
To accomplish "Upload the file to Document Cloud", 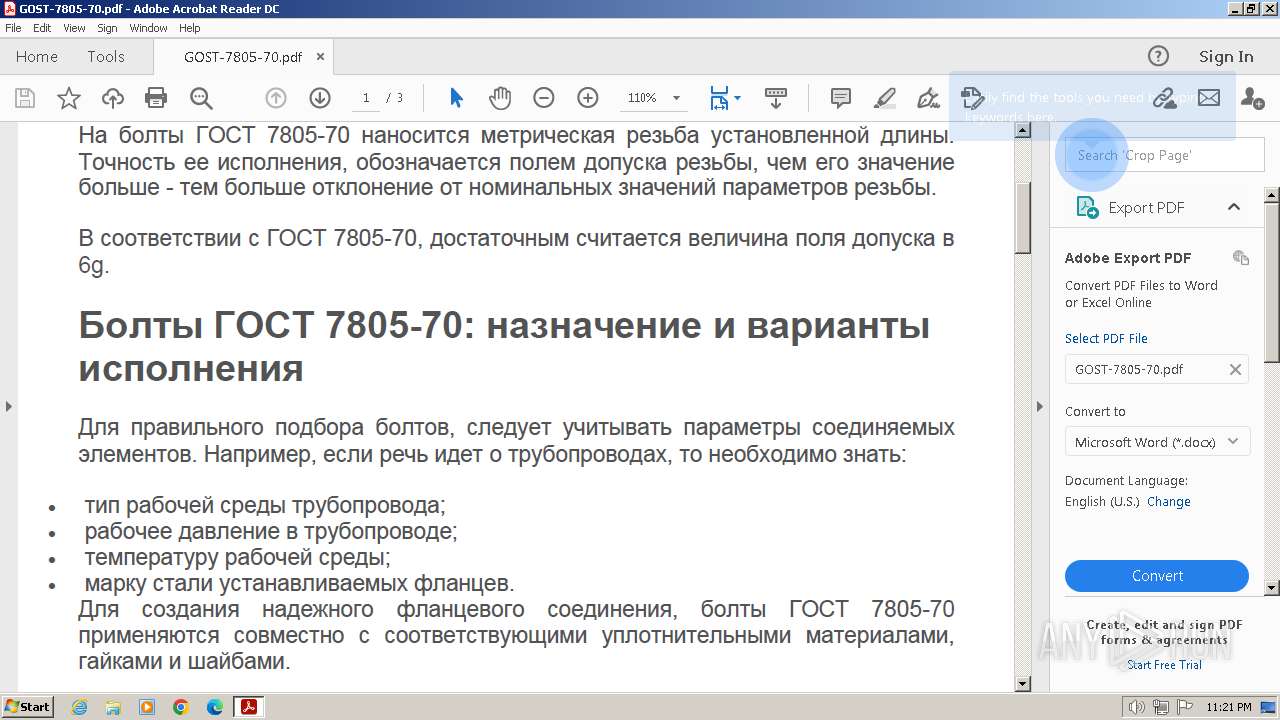I will tap(113, 98).
